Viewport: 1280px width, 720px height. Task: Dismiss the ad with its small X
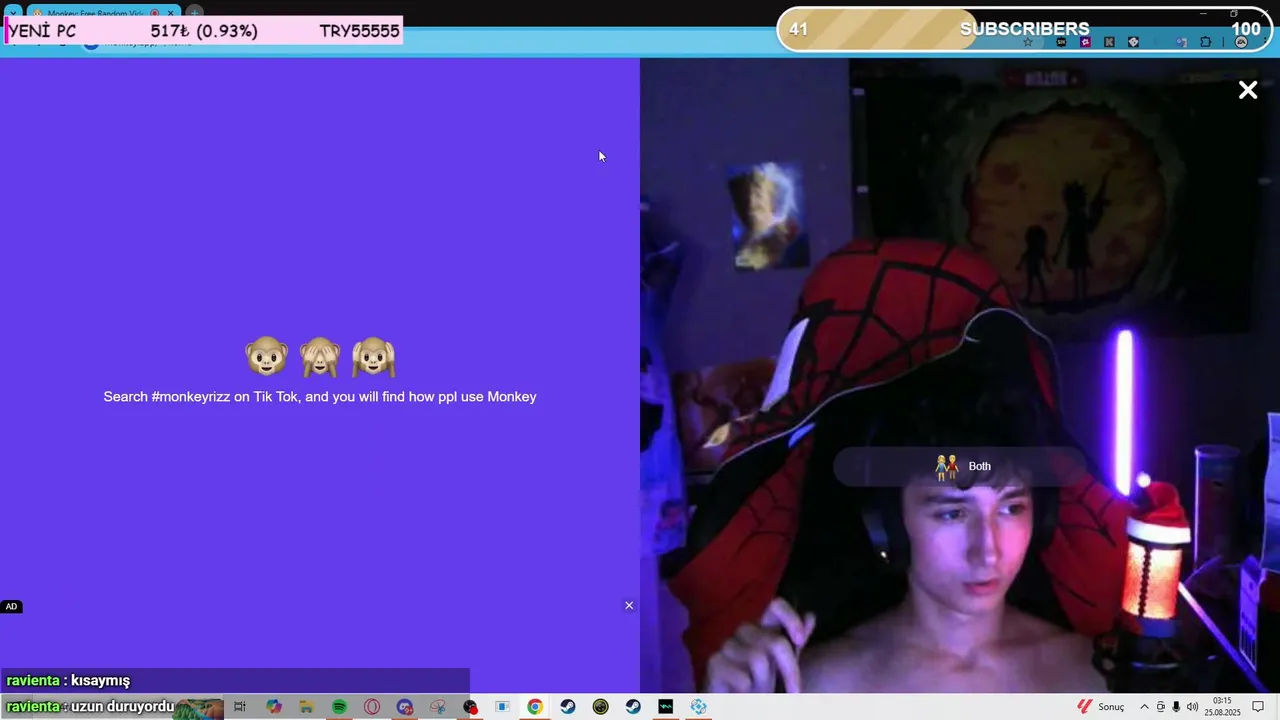tap(629, 605)
